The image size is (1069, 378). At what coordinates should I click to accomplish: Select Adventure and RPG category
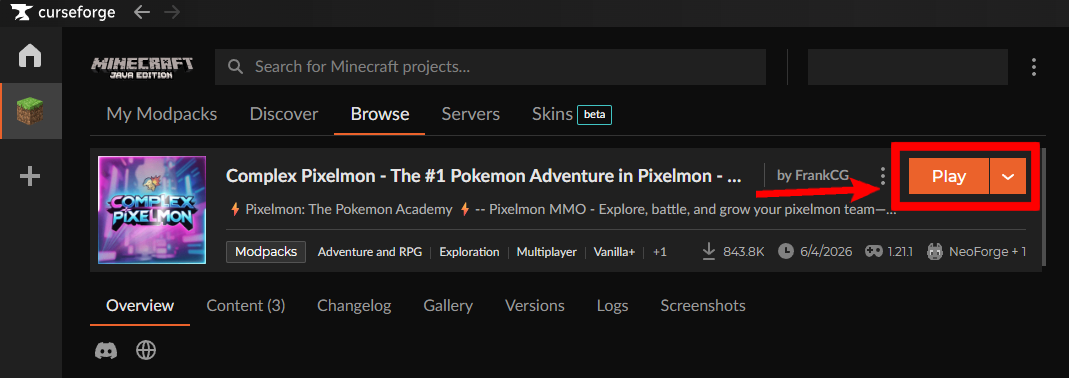point(370,252)
